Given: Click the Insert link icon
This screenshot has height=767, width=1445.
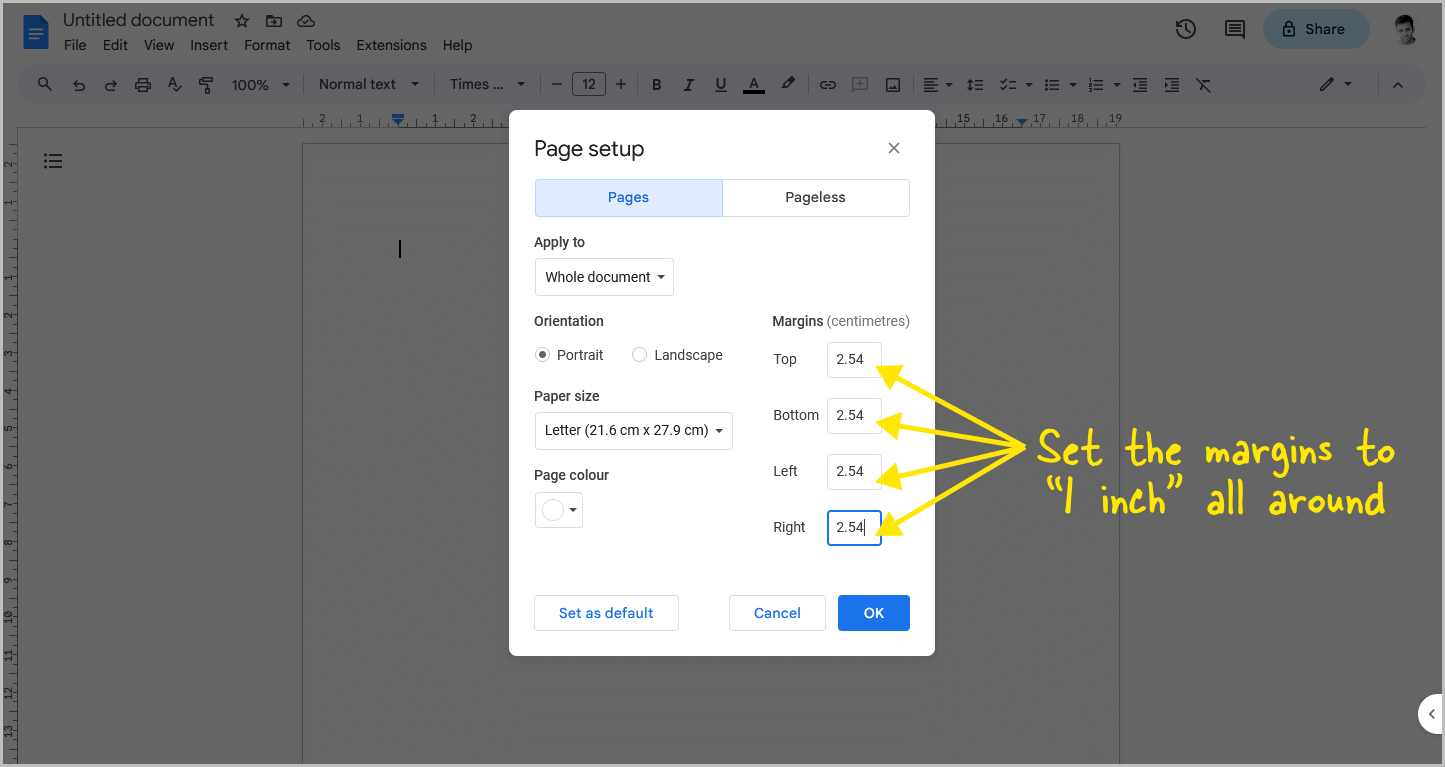Looking at the screenshot, I should coord(828,84).
